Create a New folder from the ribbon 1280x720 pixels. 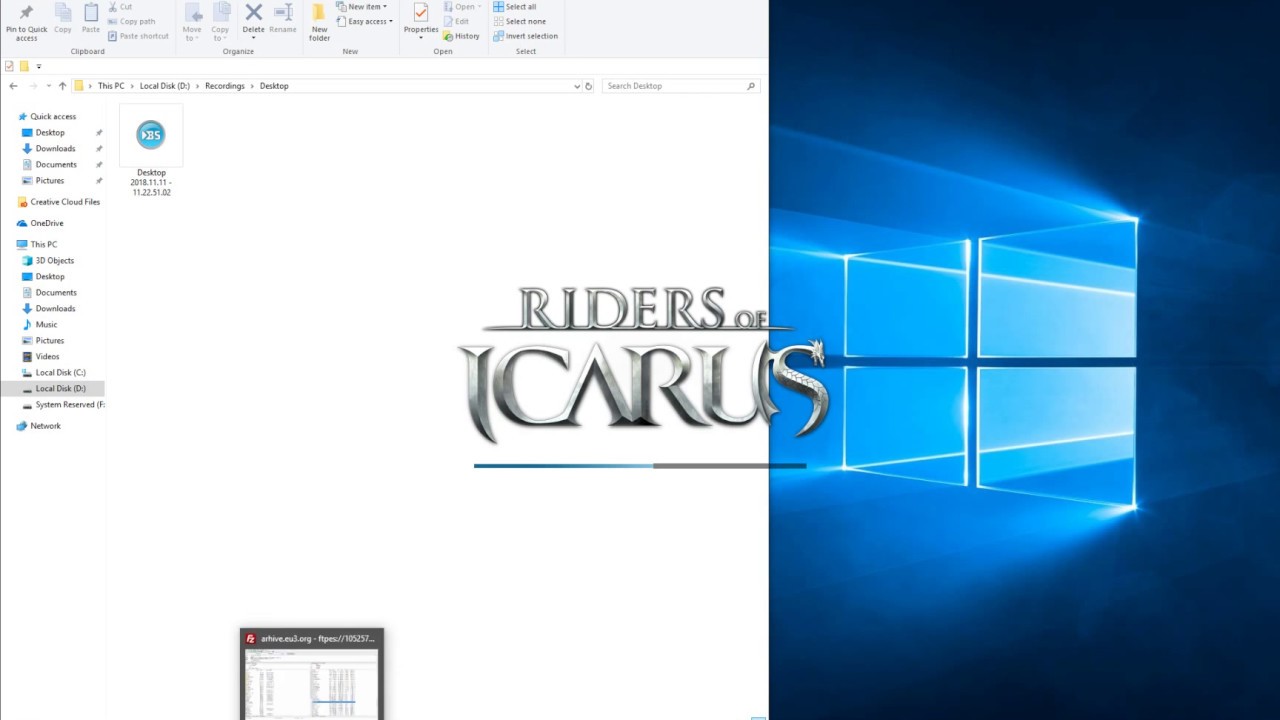click(x=319, y=21)
